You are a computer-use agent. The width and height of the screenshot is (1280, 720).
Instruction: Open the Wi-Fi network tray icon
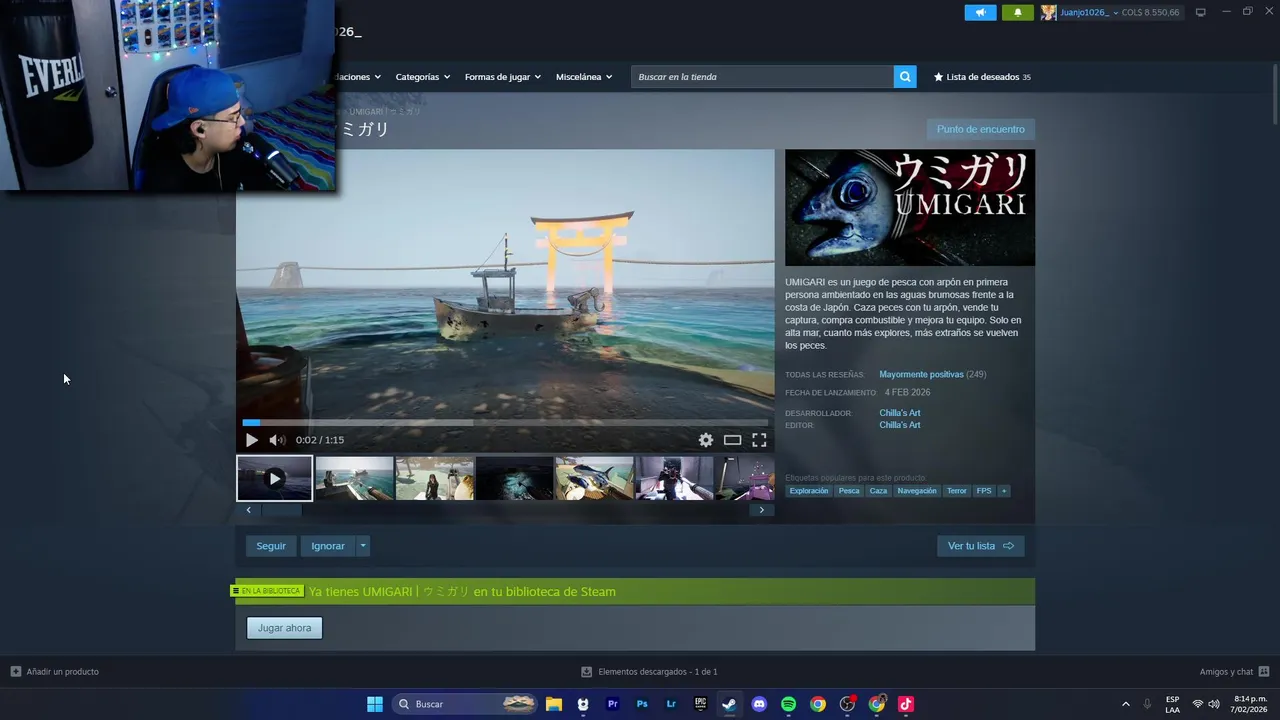point(1198,704)
